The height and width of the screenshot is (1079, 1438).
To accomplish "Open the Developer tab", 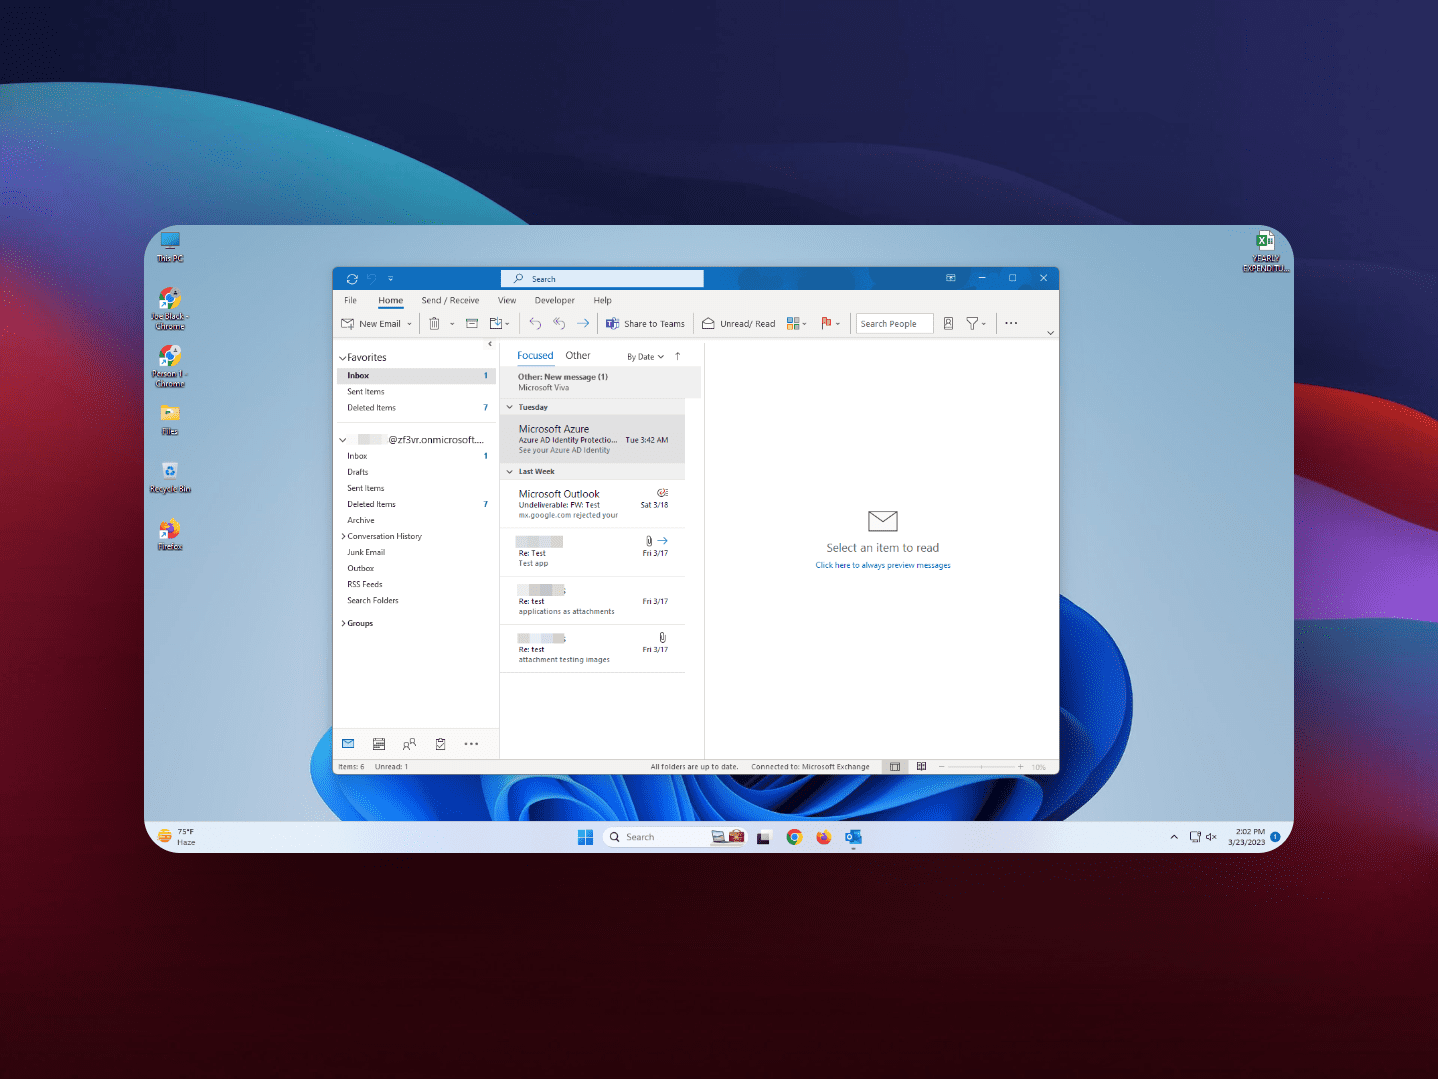I will (x=555, y=300).
